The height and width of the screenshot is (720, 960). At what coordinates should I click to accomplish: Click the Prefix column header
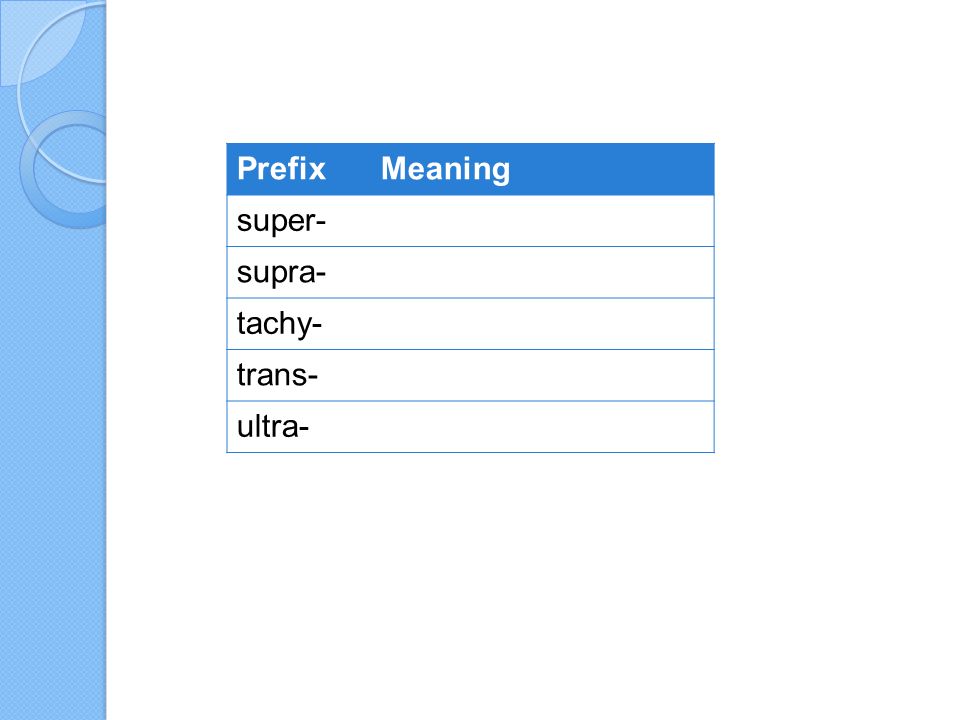299,170
